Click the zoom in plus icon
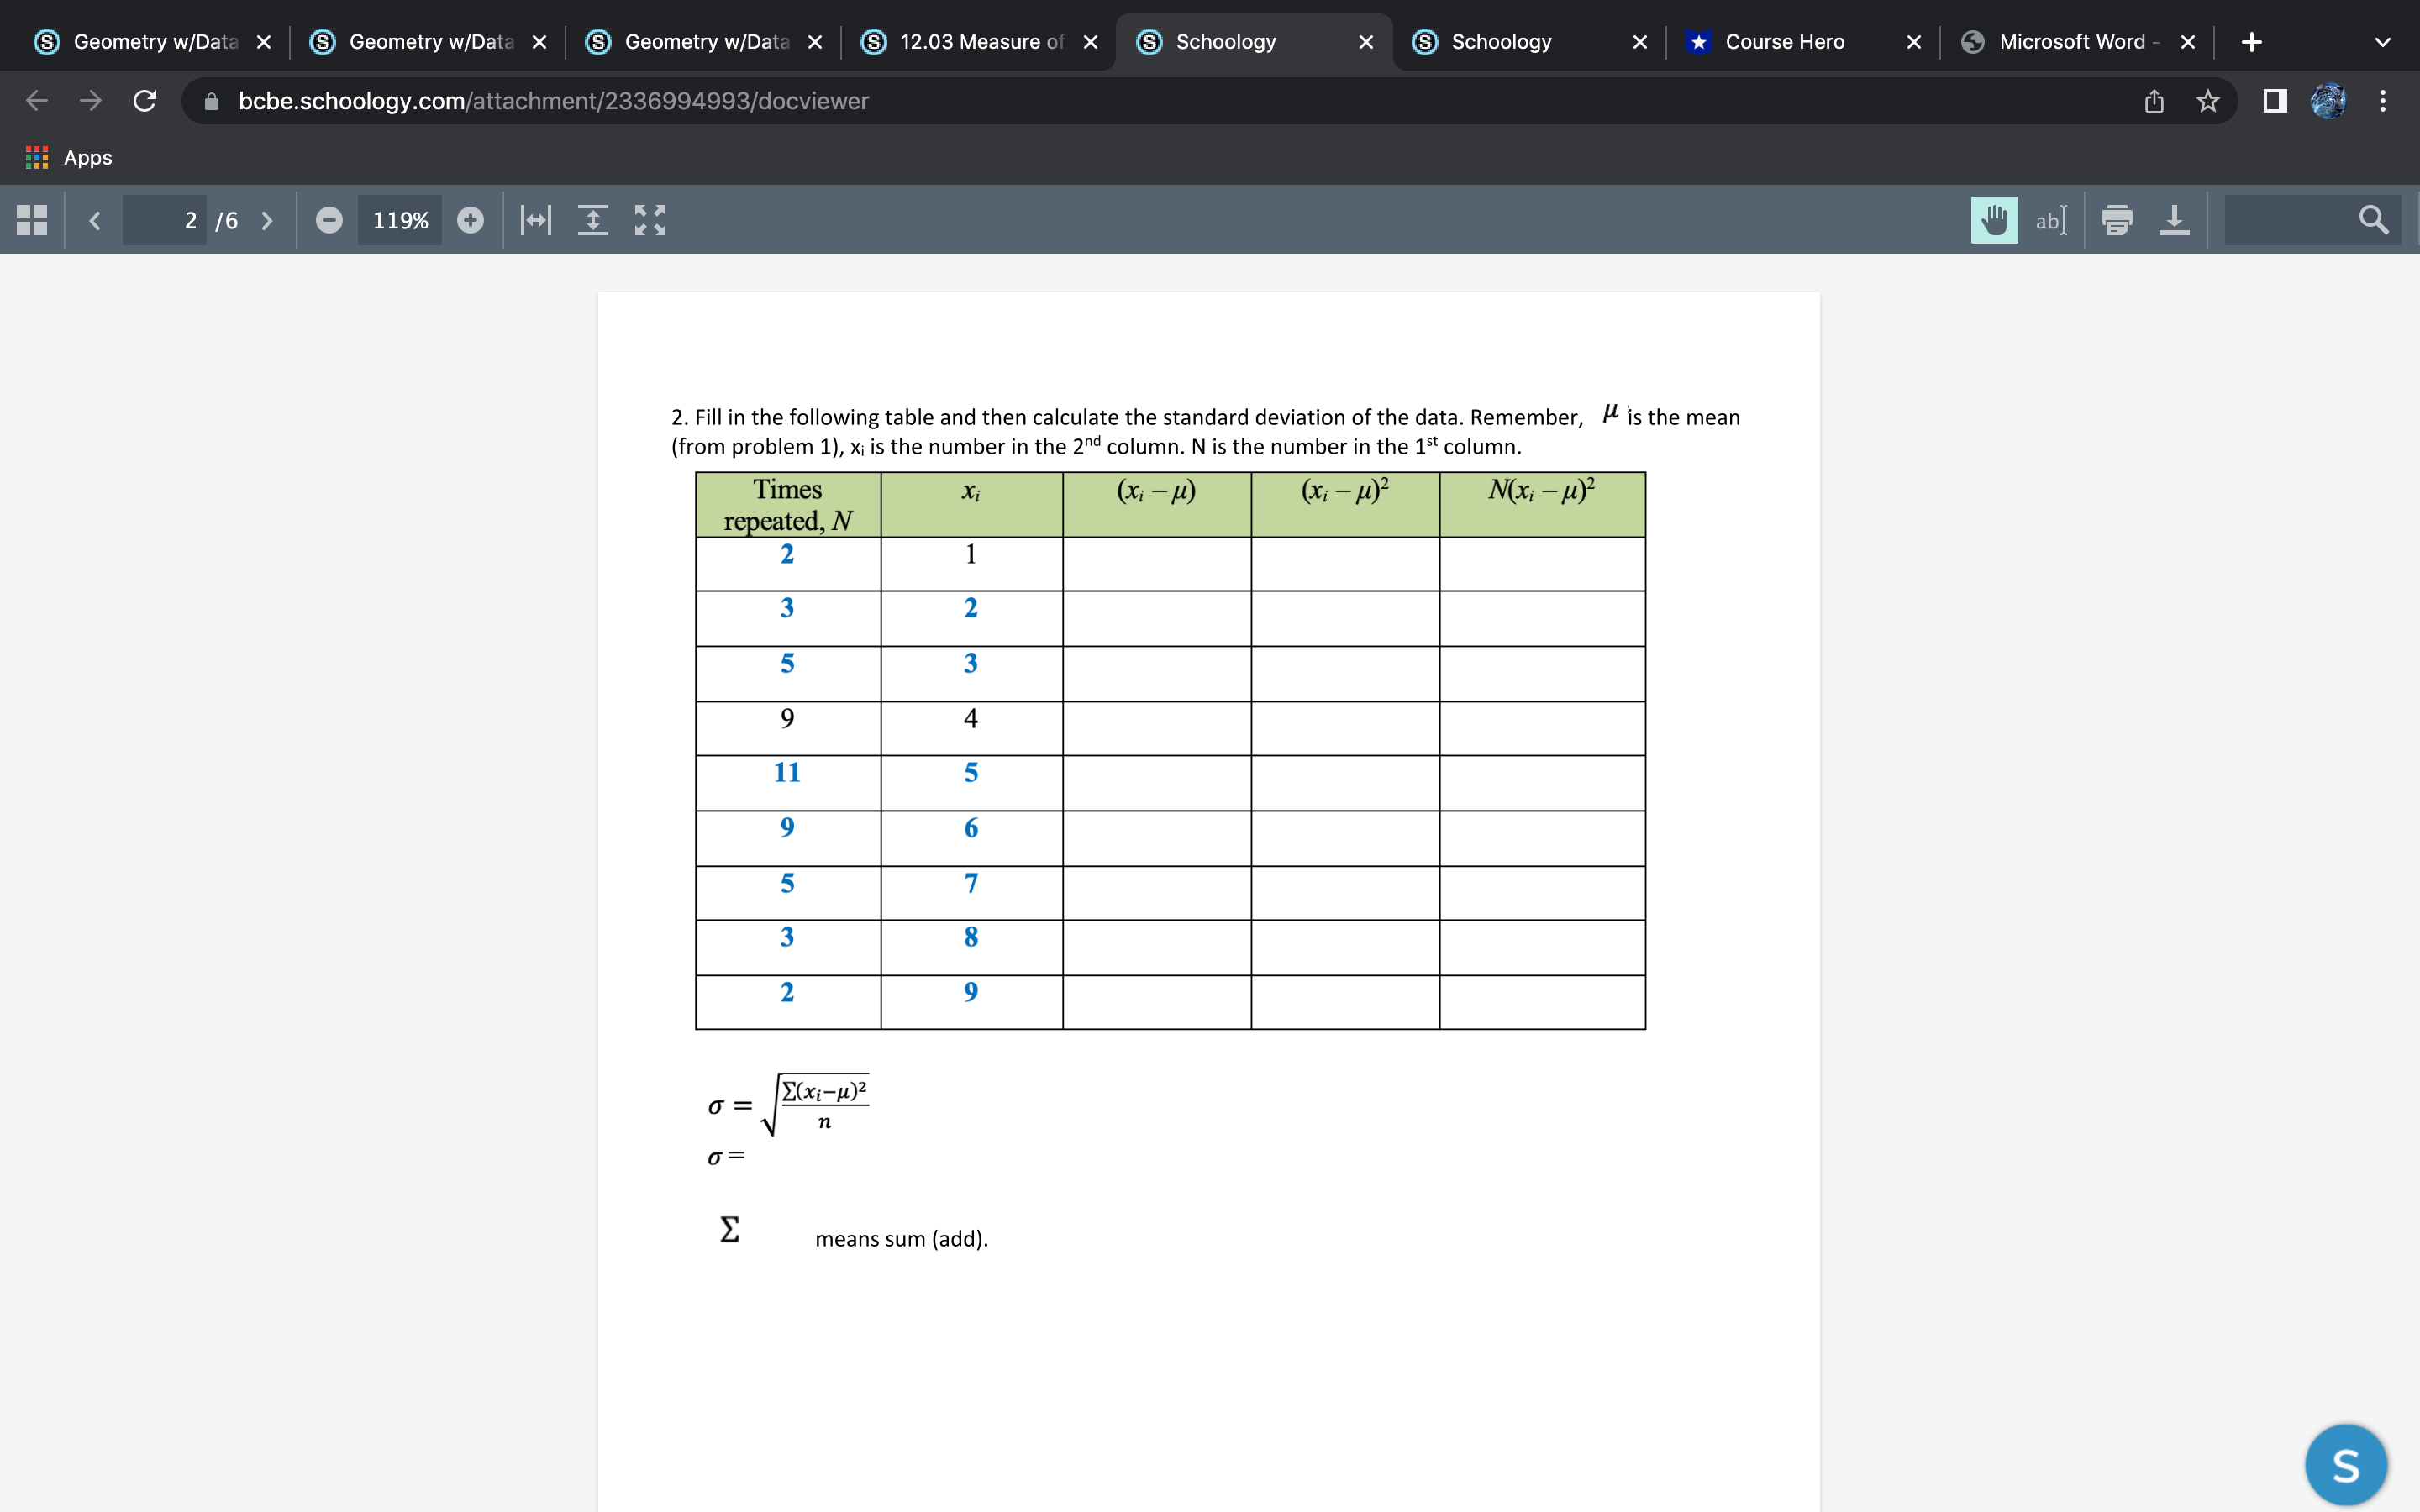The height and width of the screenshot is (1512, 2420). tap(470, 220)
